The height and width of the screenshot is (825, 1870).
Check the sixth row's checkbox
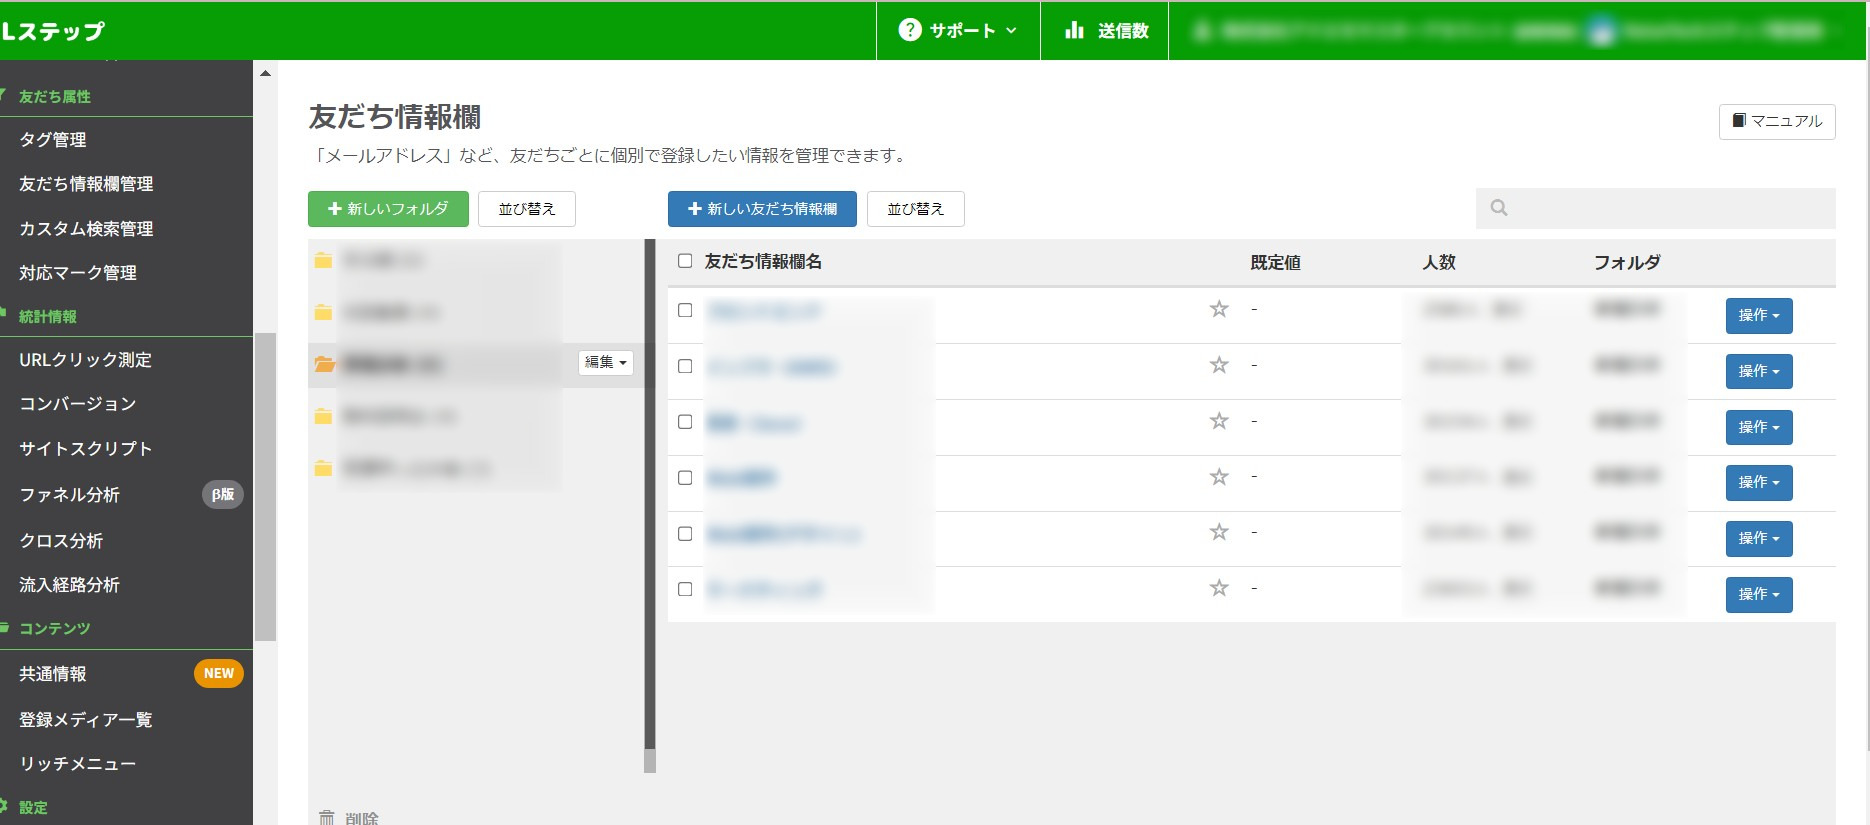[685, 589]
